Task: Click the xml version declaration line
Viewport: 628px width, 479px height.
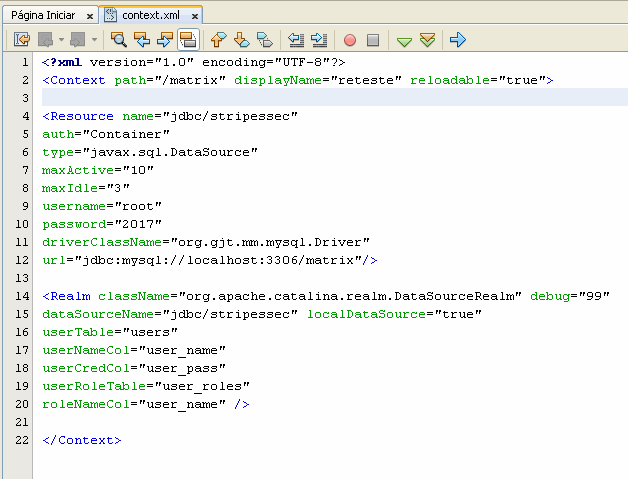Action: (193, 62)
